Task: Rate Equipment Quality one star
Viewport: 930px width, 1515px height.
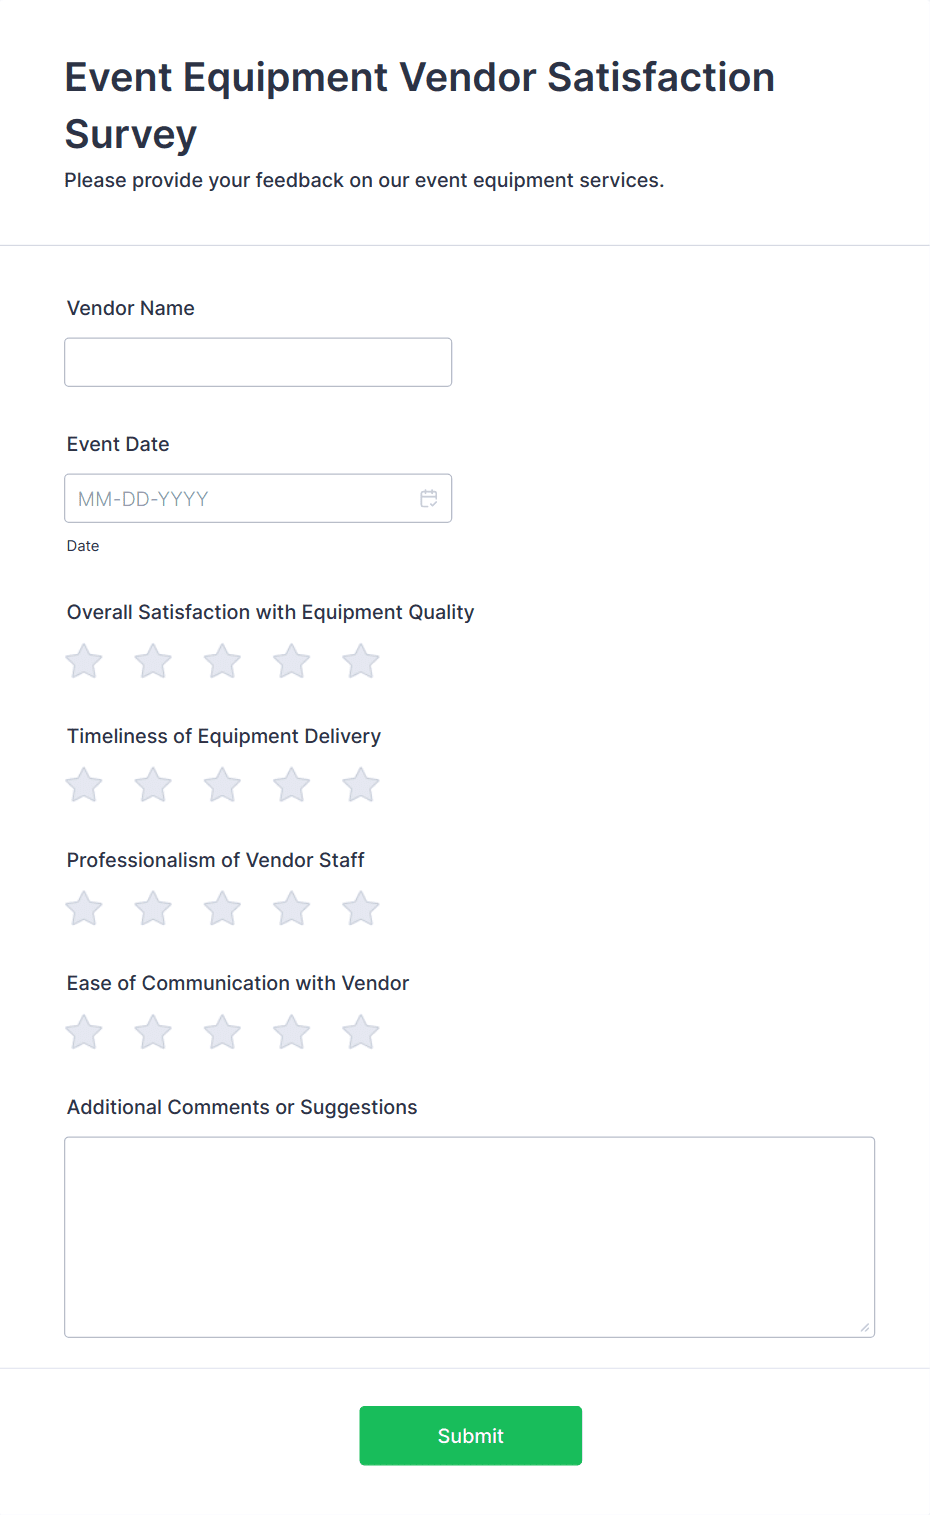Action: point(84,661)
